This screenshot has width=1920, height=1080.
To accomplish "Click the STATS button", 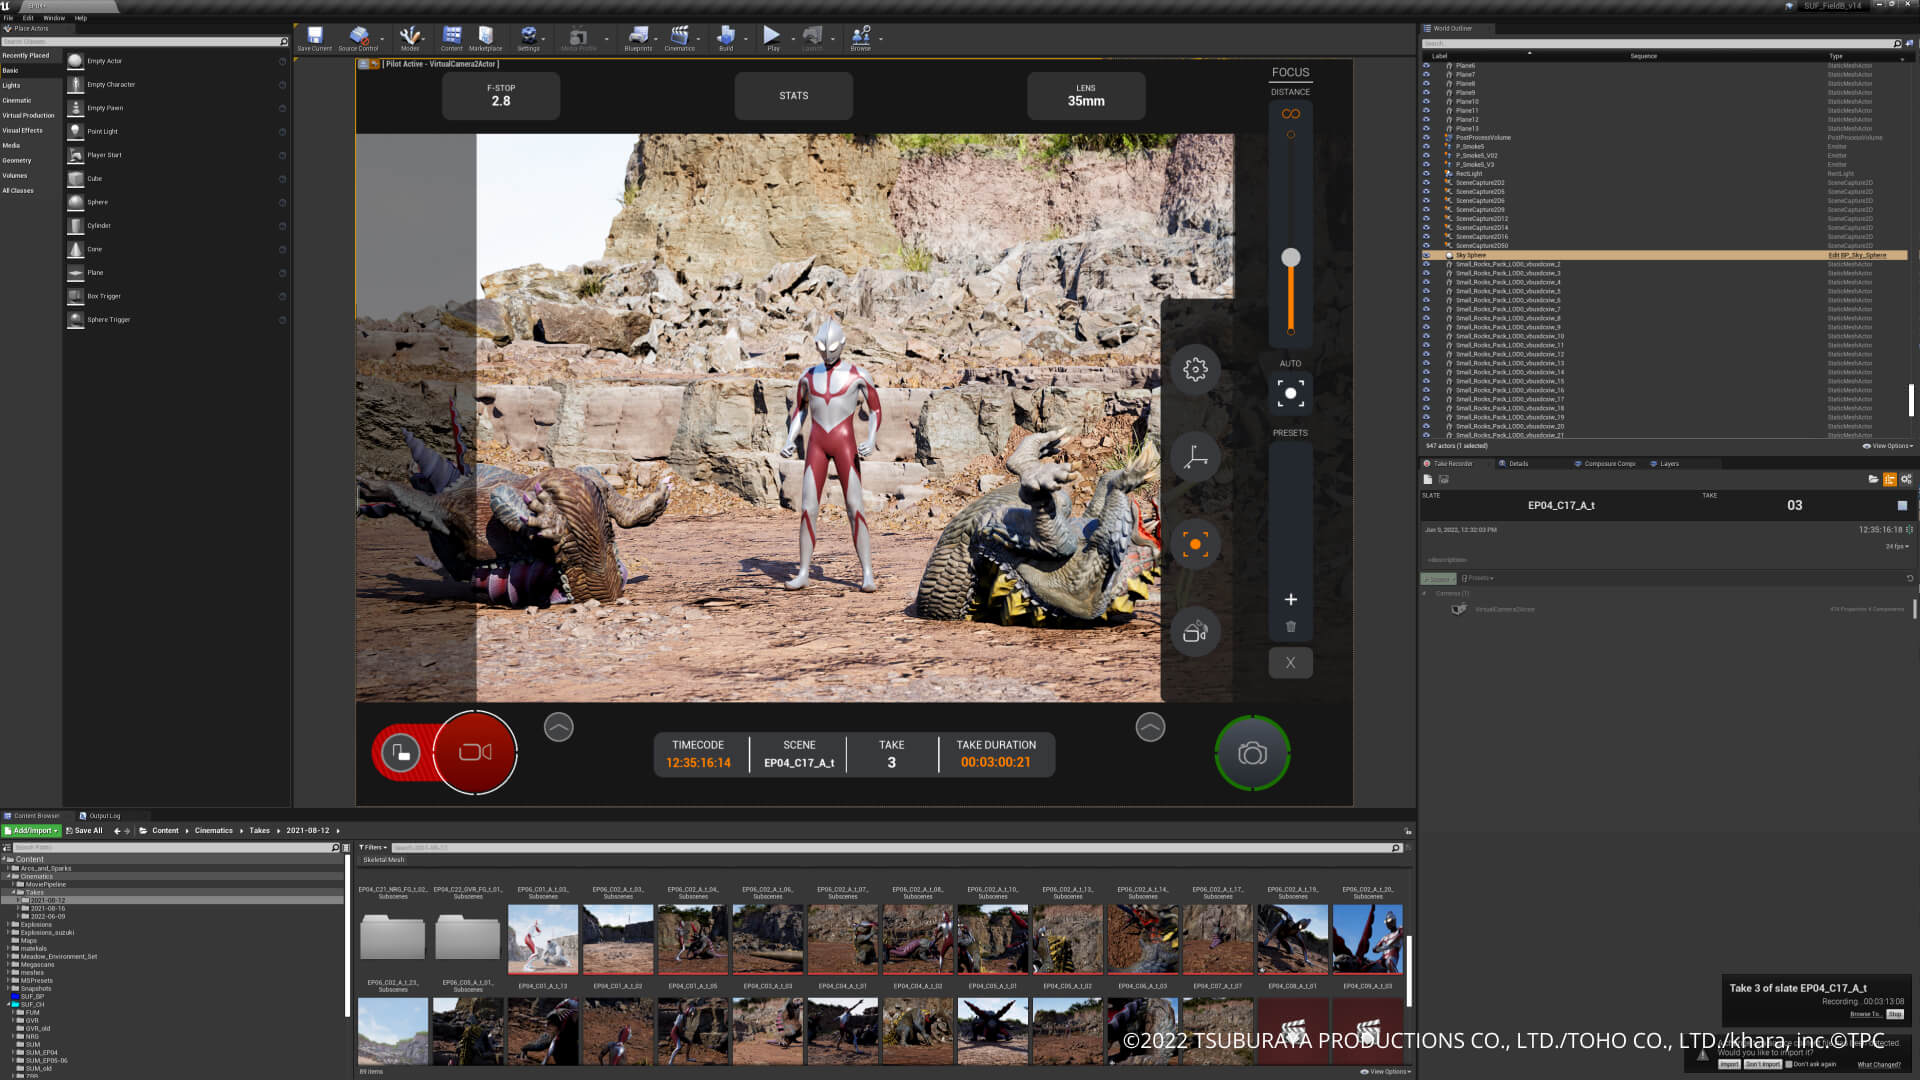I will coord(794,96).
